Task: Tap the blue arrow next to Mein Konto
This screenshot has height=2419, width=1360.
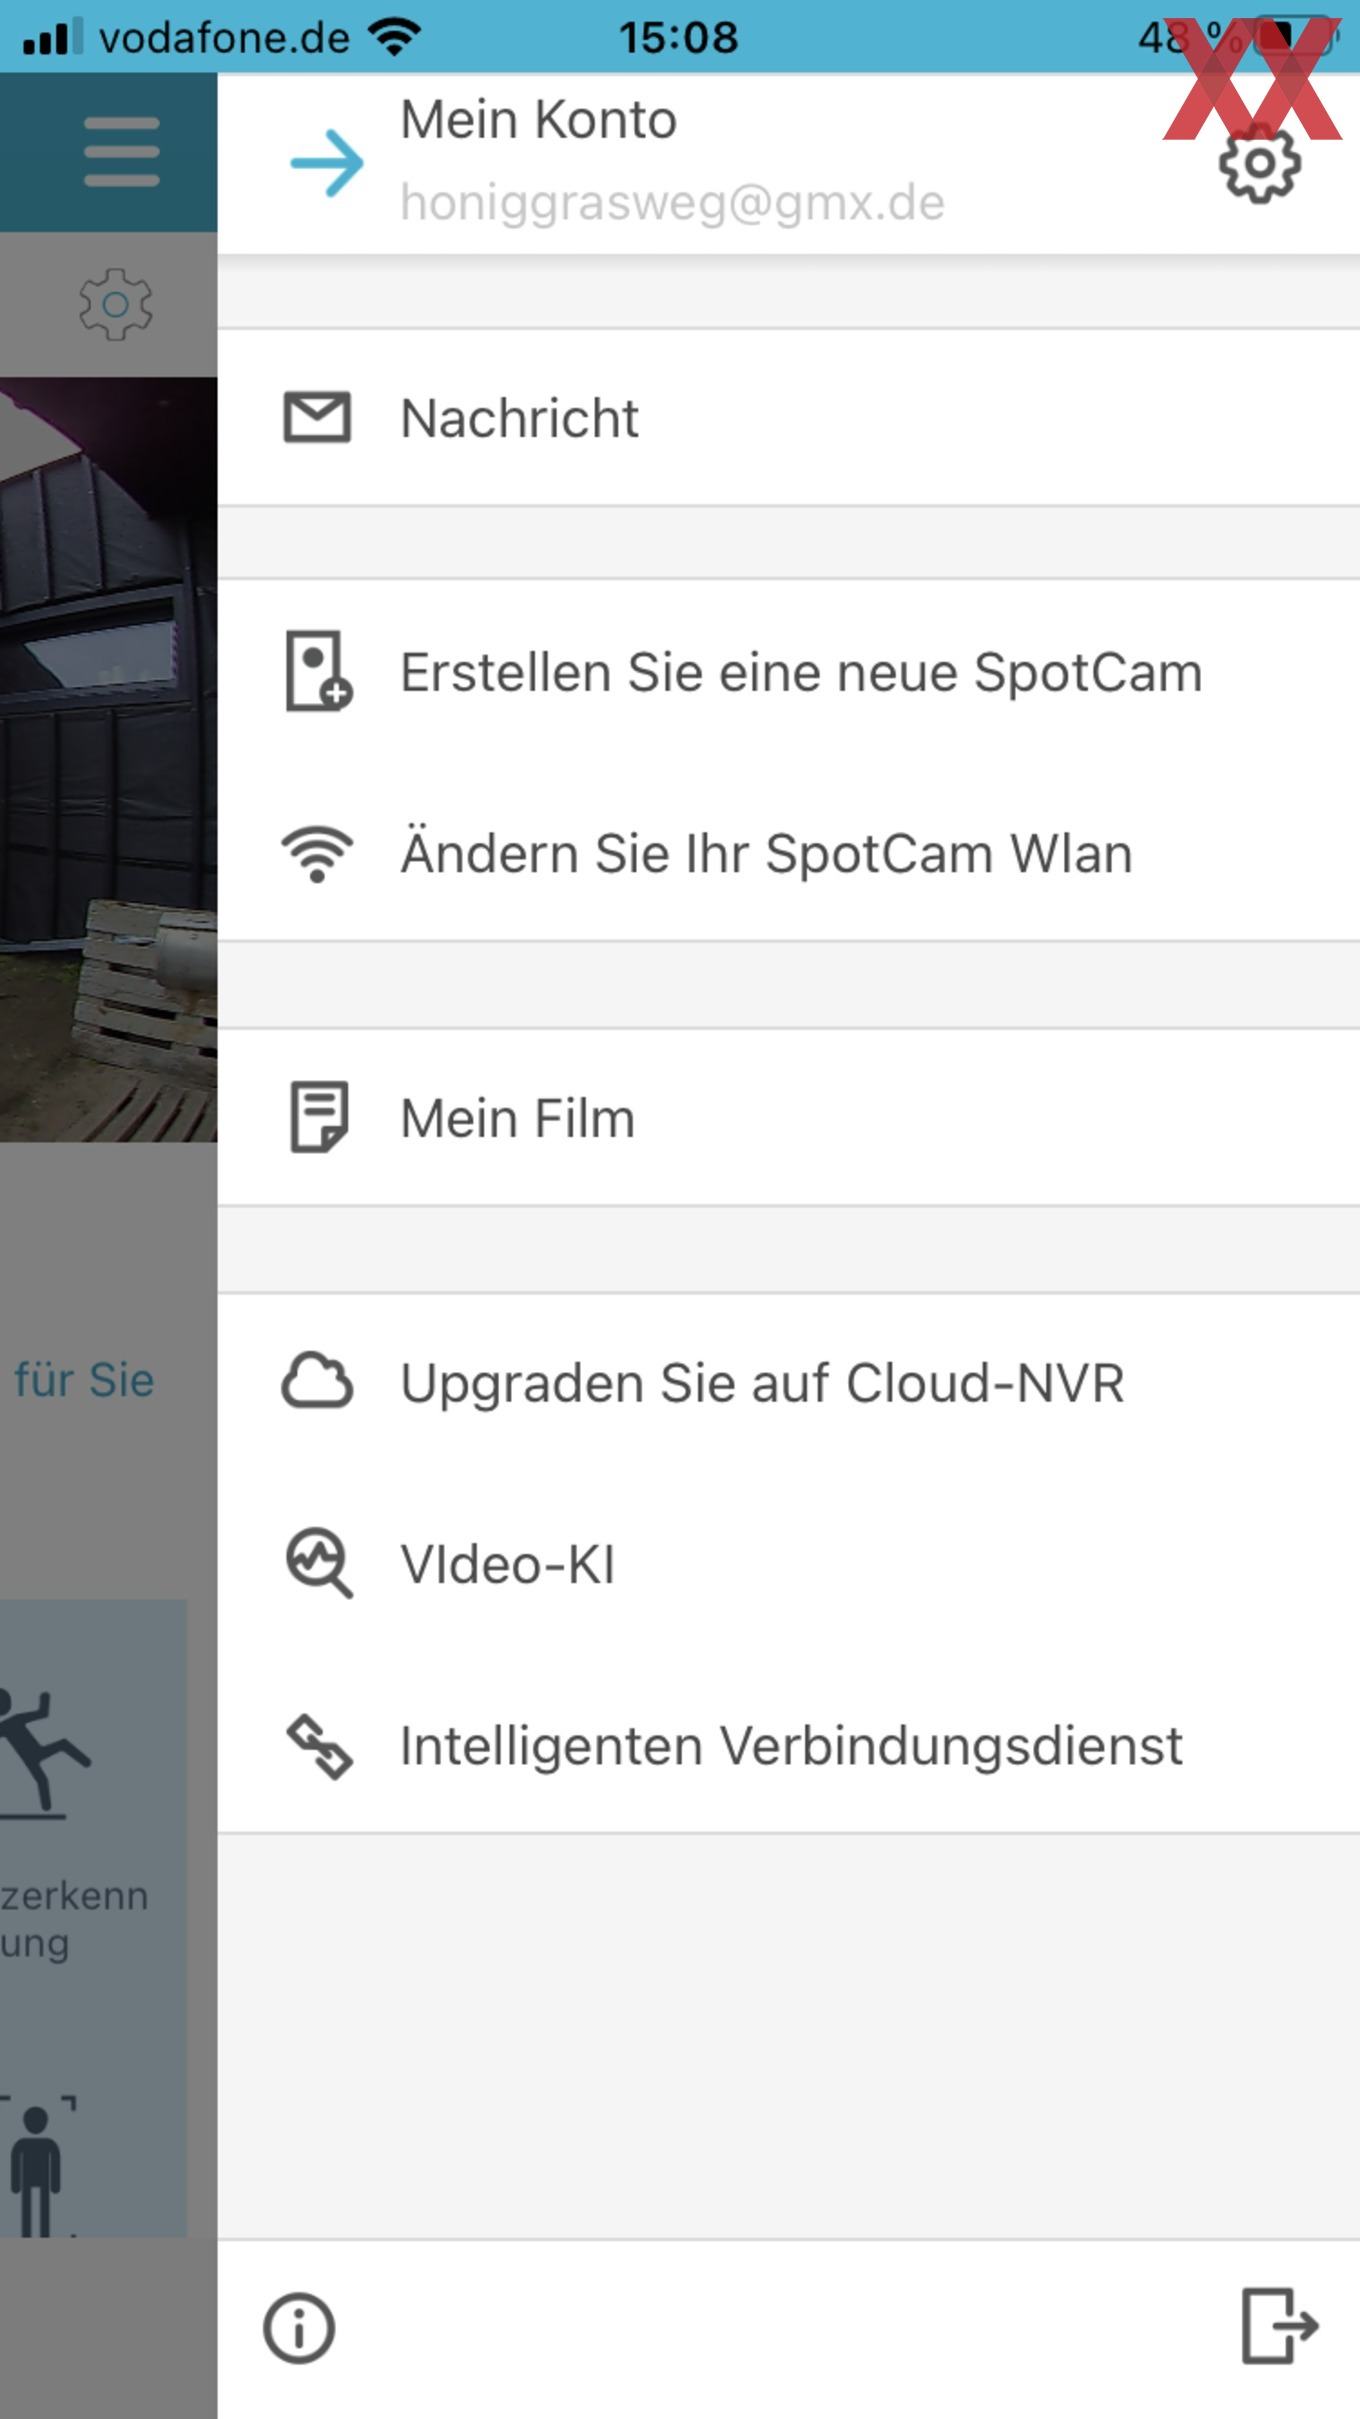Action: tap(327, 162)
